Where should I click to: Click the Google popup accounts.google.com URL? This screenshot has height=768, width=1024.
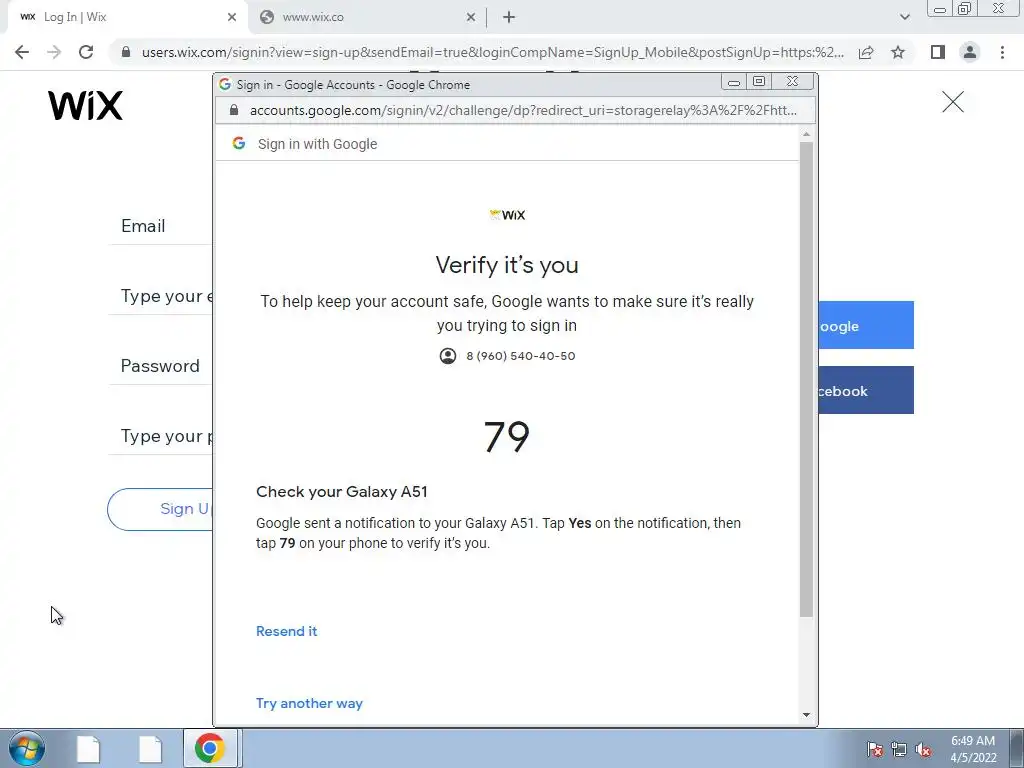(523, 110)
